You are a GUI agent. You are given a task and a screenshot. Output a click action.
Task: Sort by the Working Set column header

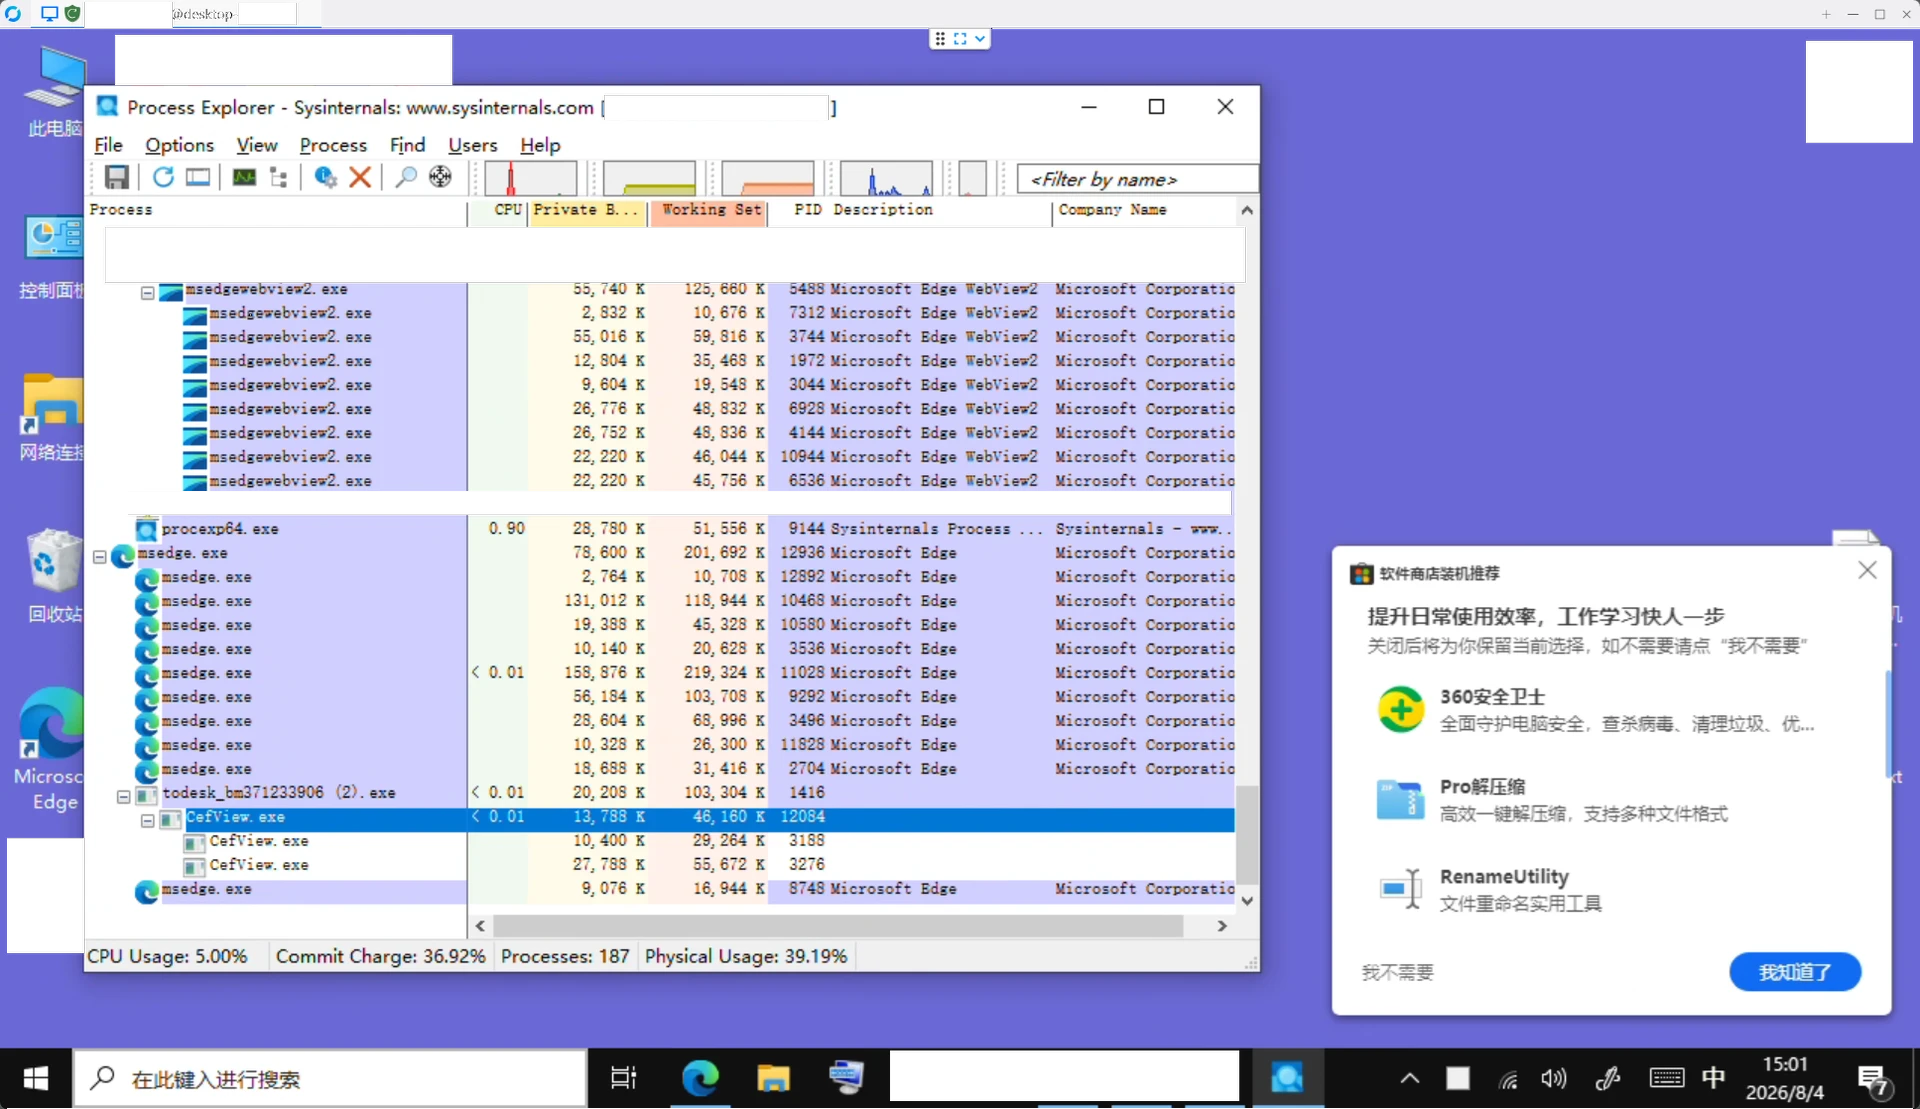709,210
